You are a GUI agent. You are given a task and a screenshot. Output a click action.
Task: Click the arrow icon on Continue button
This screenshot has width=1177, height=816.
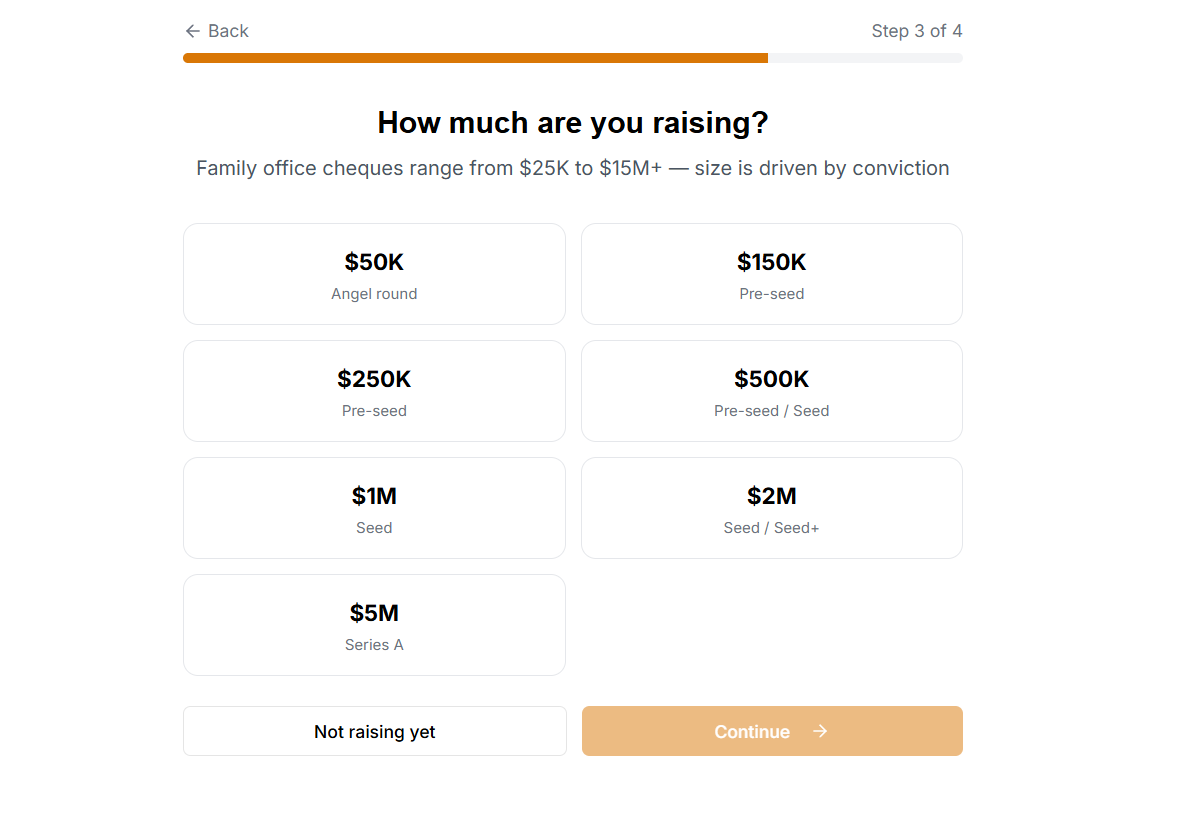point(820,731)
